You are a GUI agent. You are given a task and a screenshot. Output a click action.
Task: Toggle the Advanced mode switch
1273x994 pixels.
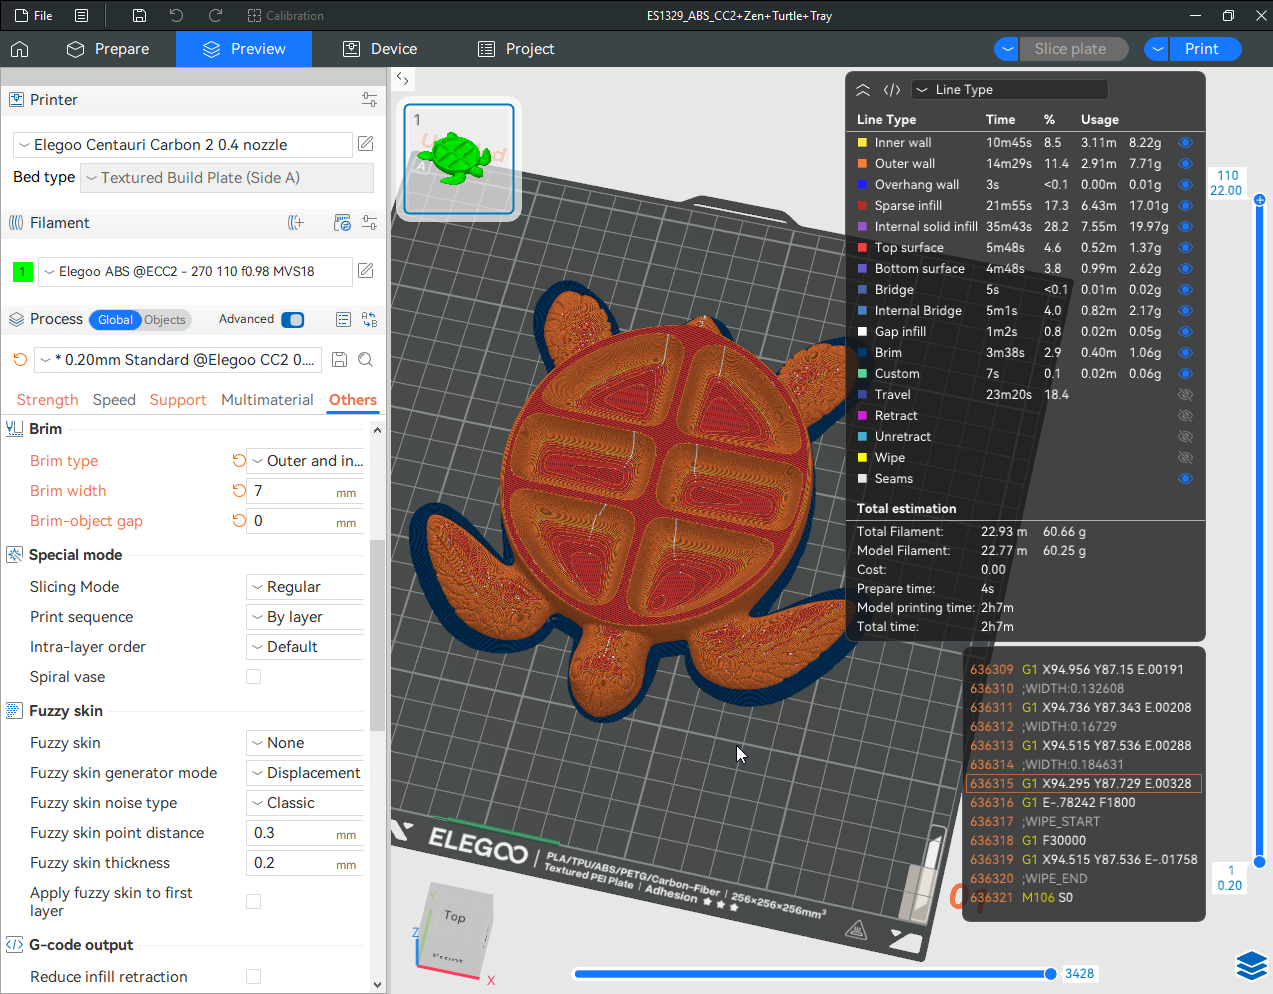tap(293, 320)
